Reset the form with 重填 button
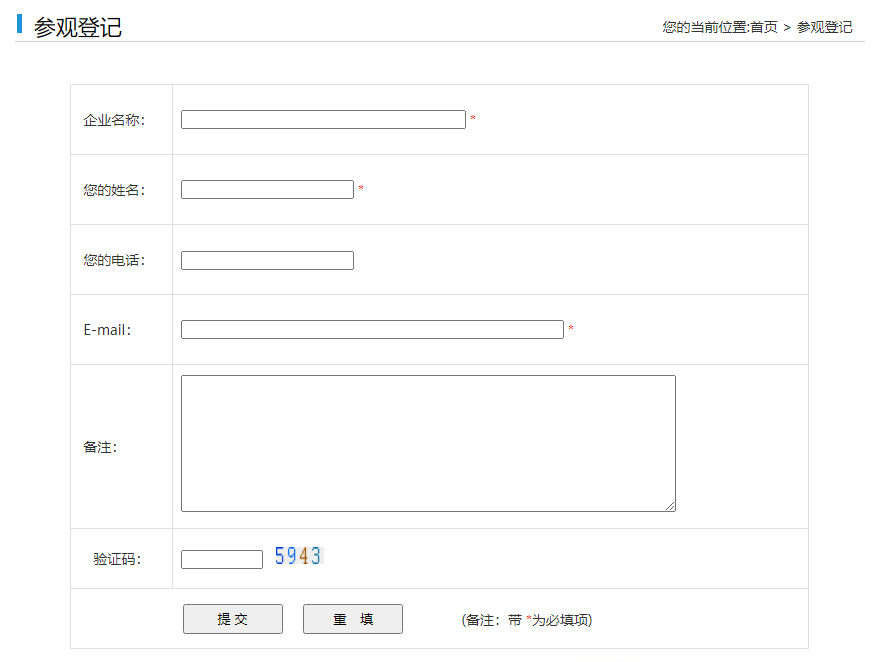Viewport: 878px width, 662px height. pos(353,619)
